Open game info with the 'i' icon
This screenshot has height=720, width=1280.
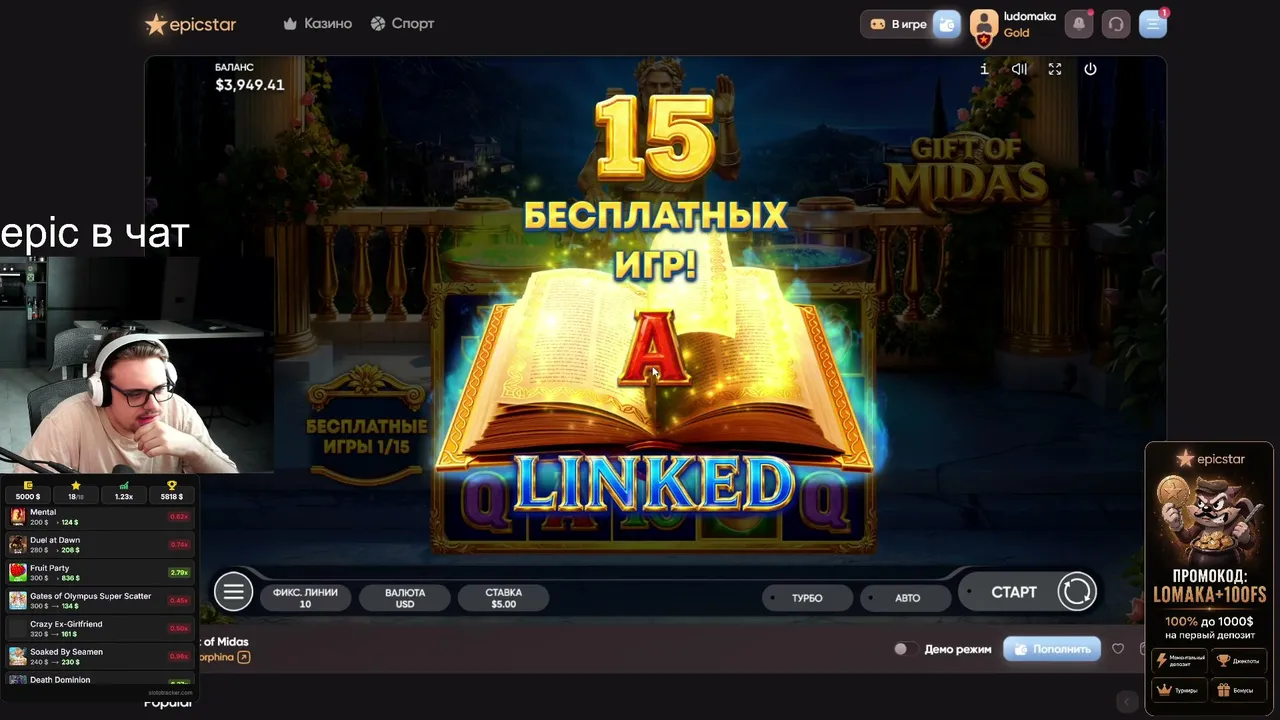tap(984, 69)
